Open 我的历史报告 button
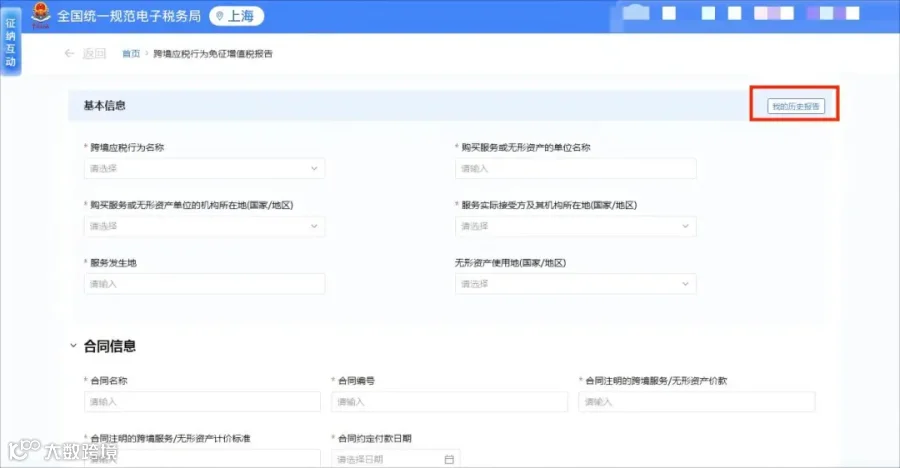The height and width of the screenshot is (468, 900). point(796,106)
